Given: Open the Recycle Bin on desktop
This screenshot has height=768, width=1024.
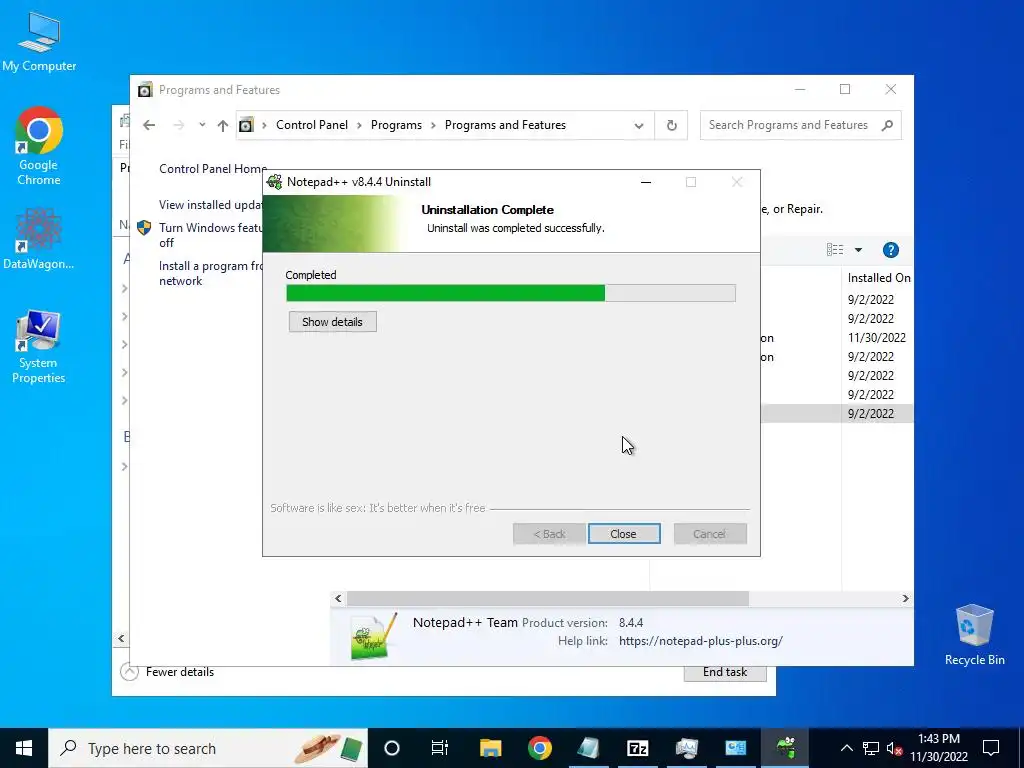Looking at the screenshot, I should click(x=974, y=635).
